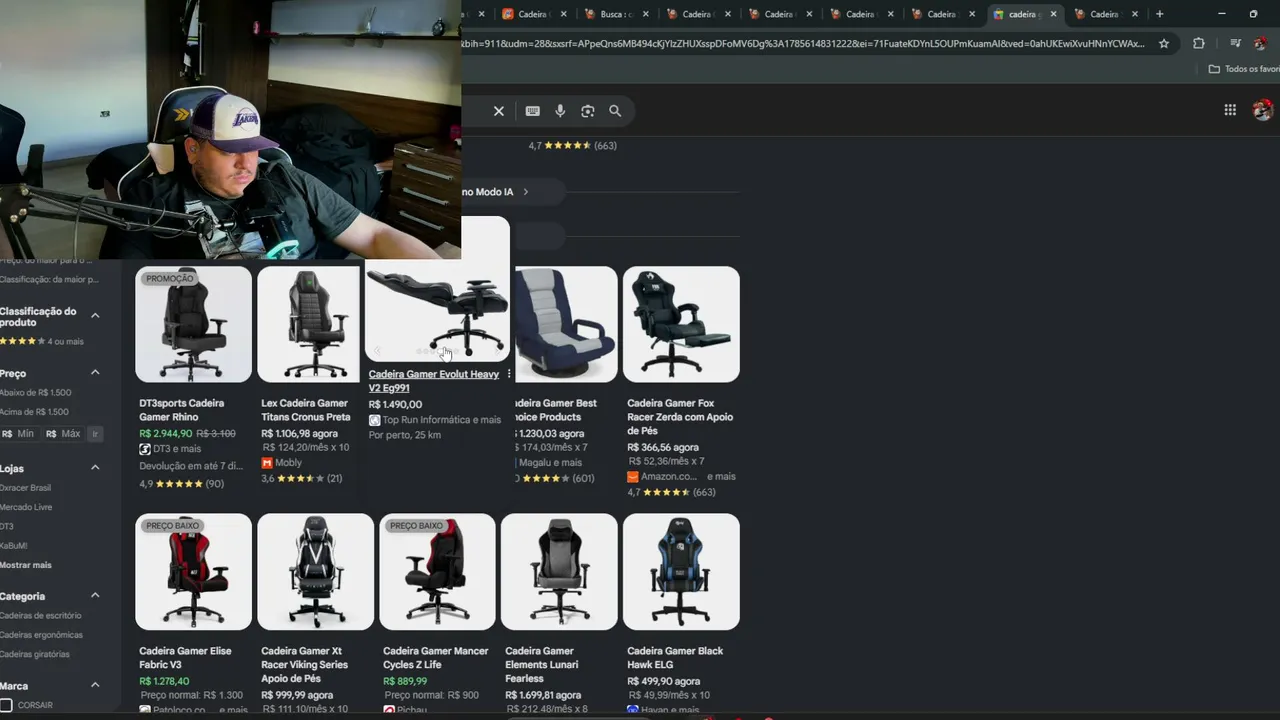Viewport: 1280px width, 720px height.
Task: Click the R$ 1.490,00 price text
Action: point(395,405)
